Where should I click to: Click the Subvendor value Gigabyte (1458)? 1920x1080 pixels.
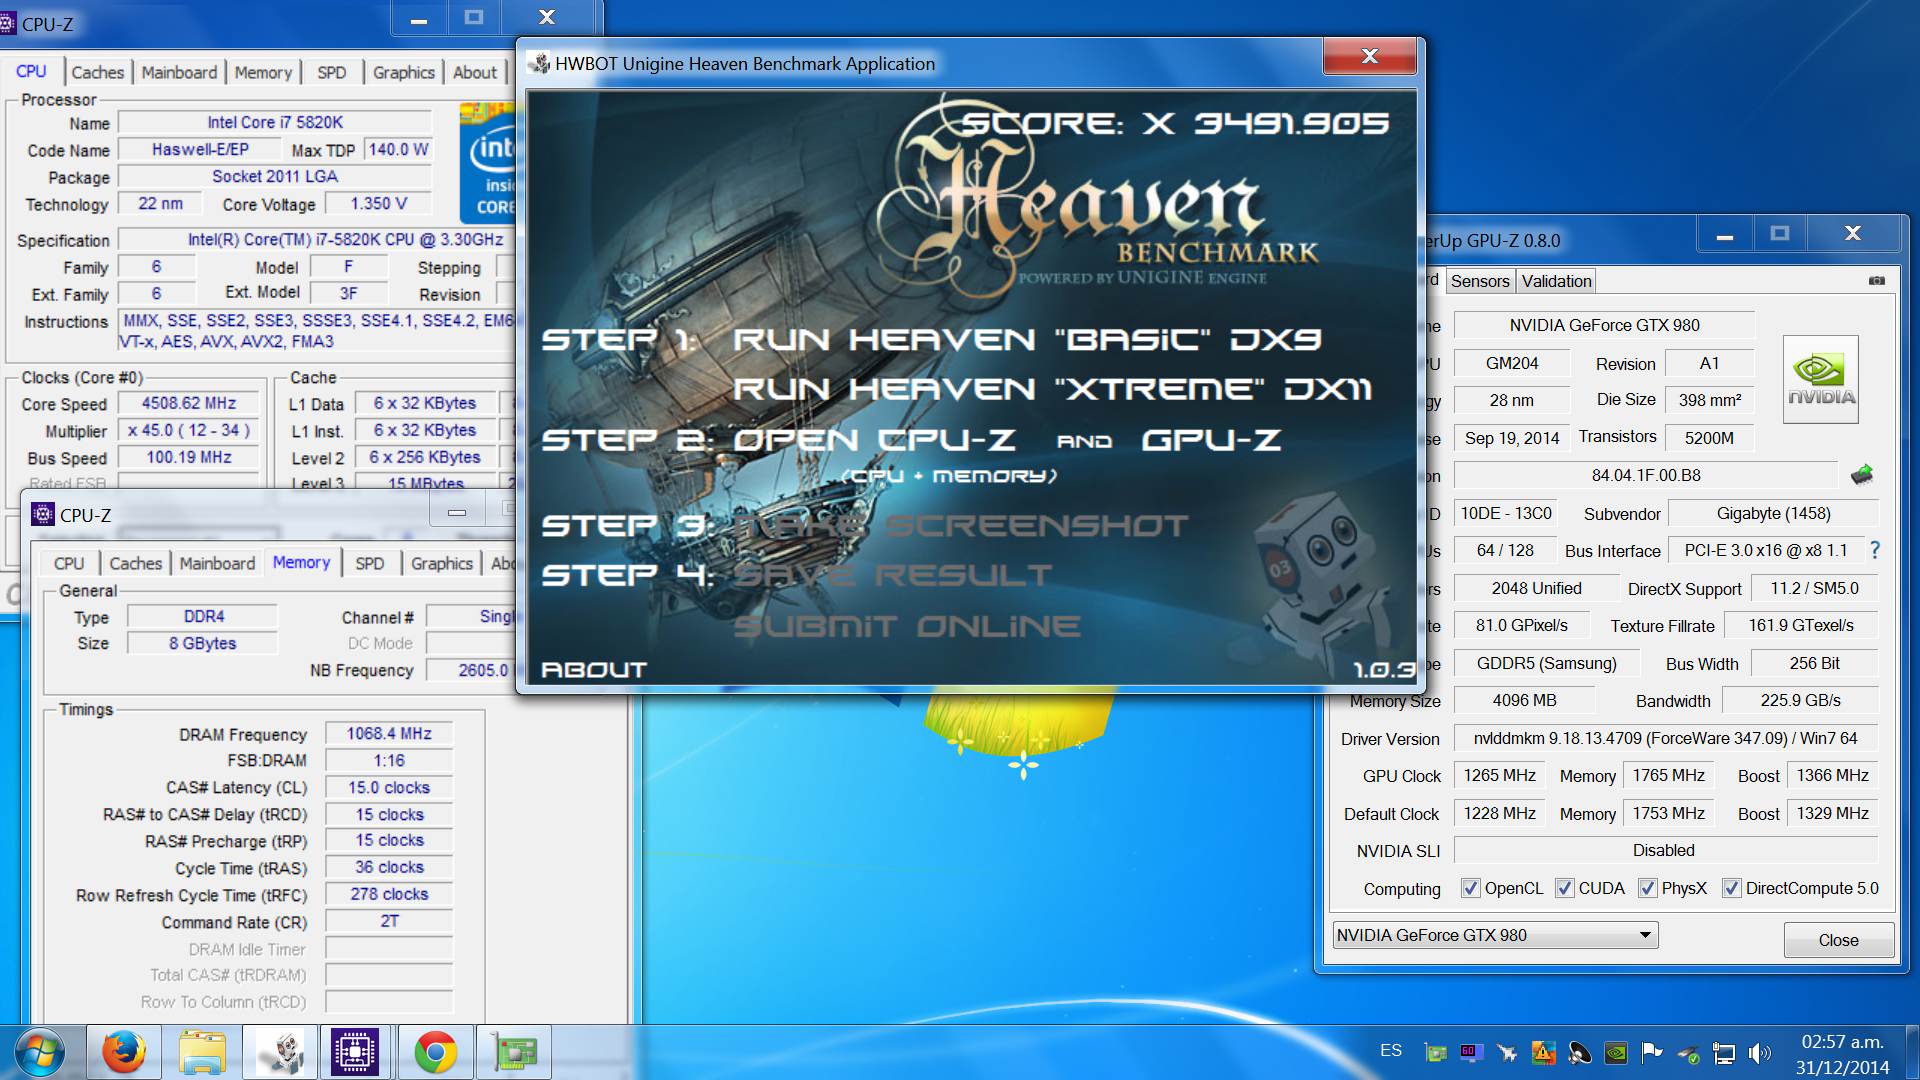coord(1773,513)
